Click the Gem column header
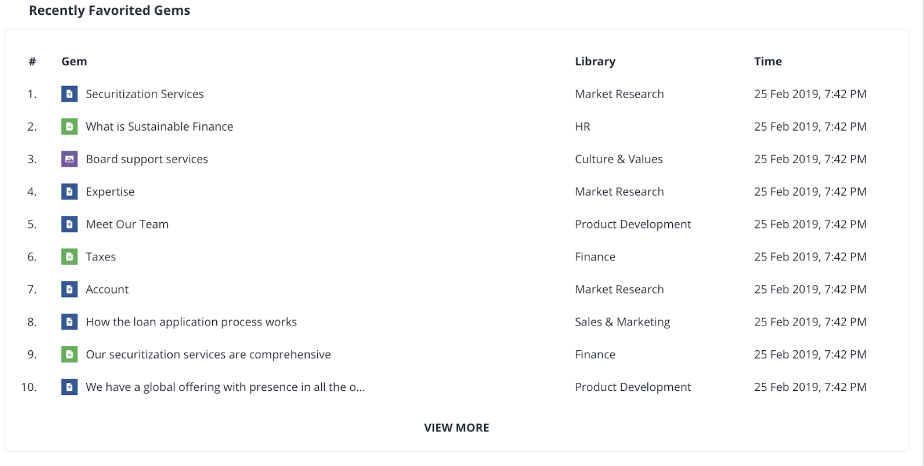924x466 pixels. click(x=74, y=61)
